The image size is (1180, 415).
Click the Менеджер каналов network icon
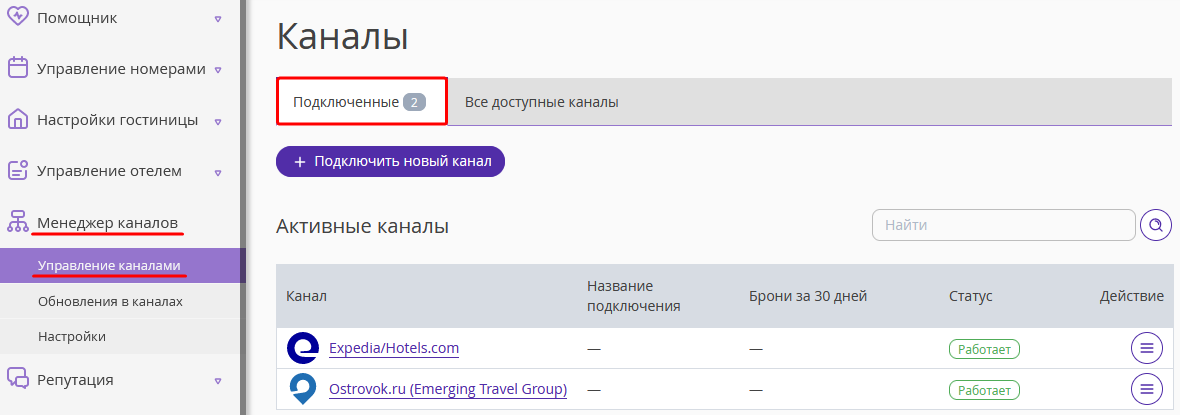(18, 221)
